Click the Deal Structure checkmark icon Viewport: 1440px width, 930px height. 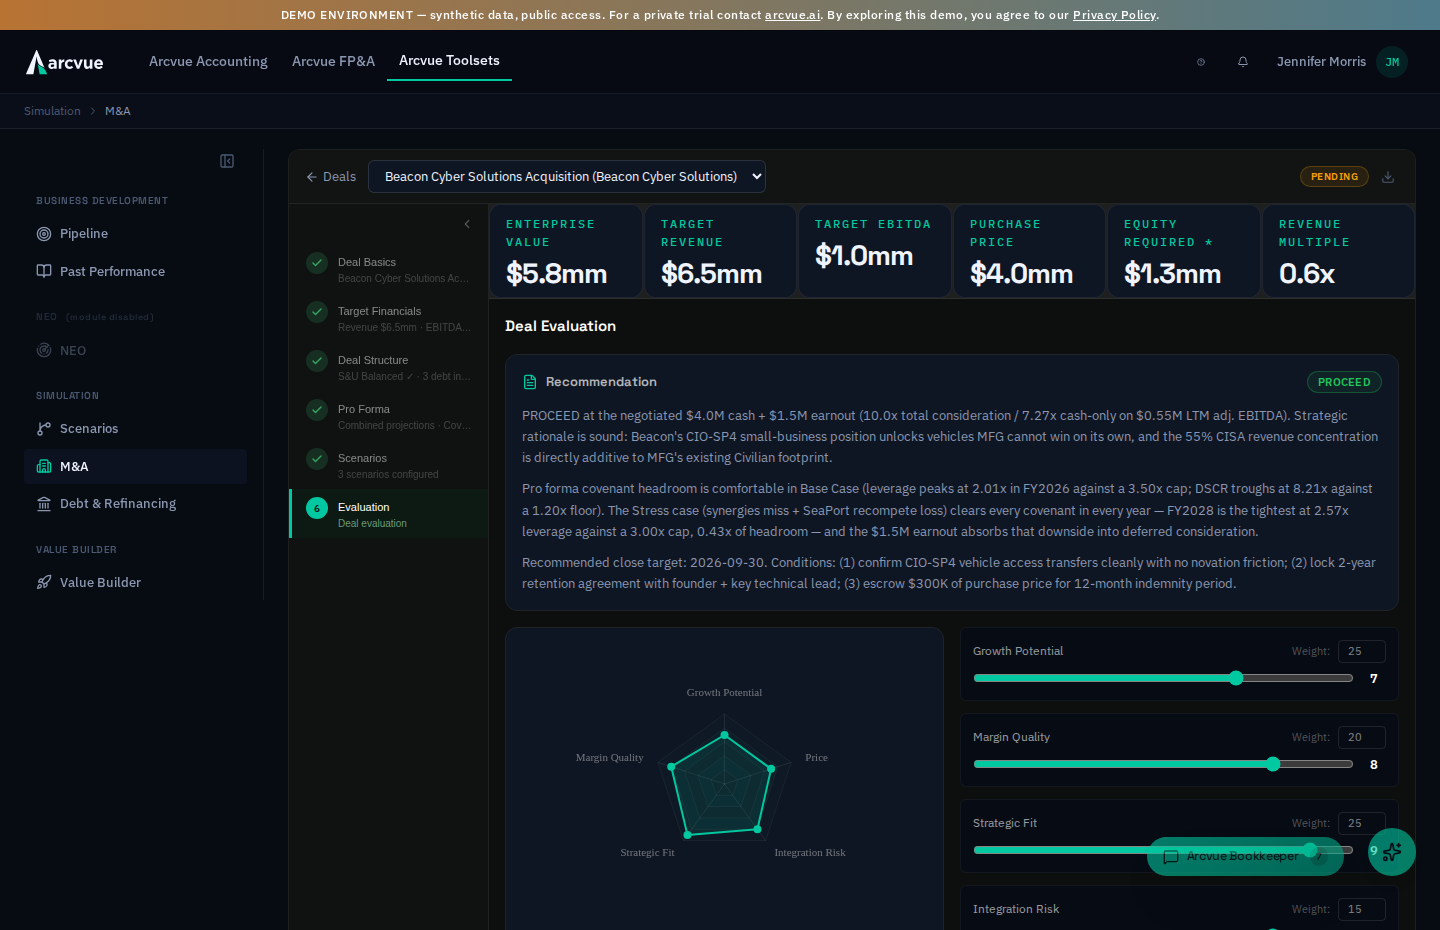pos(317,361)
